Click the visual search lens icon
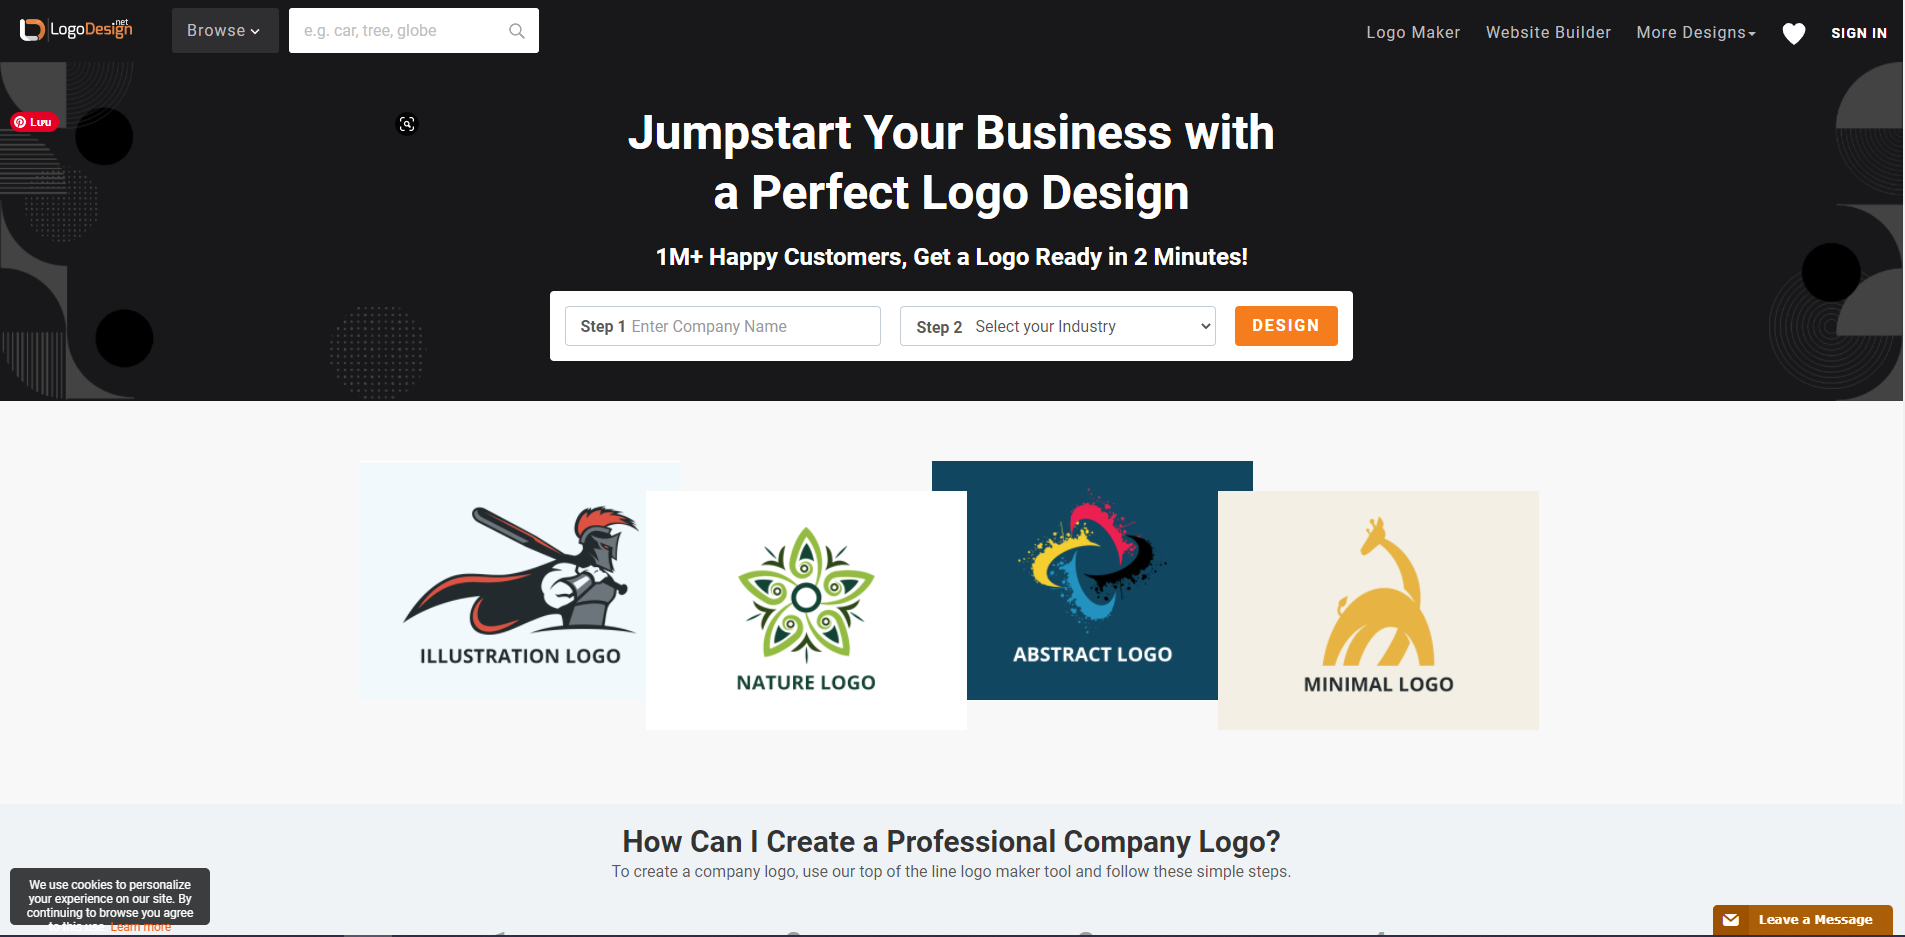The height and width of the screenshot is (937, 1905). (407, 124)
